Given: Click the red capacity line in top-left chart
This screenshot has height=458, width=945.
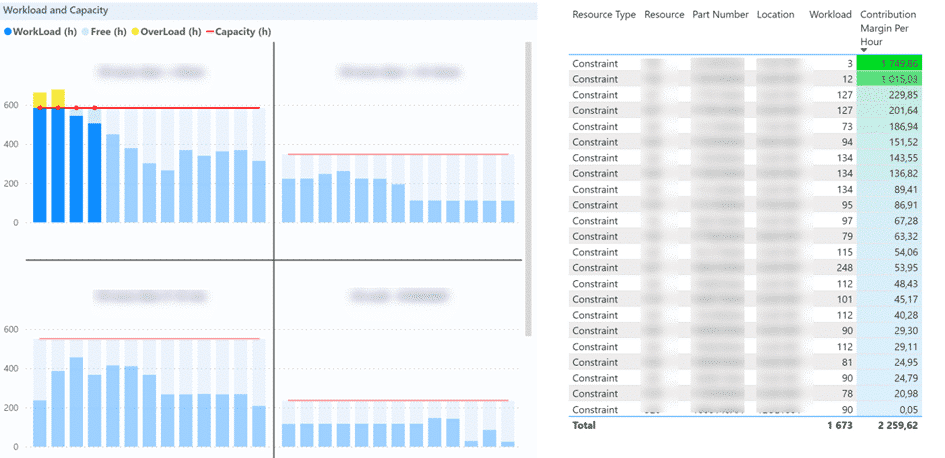Looking at the screenshot, I should 180,108.
